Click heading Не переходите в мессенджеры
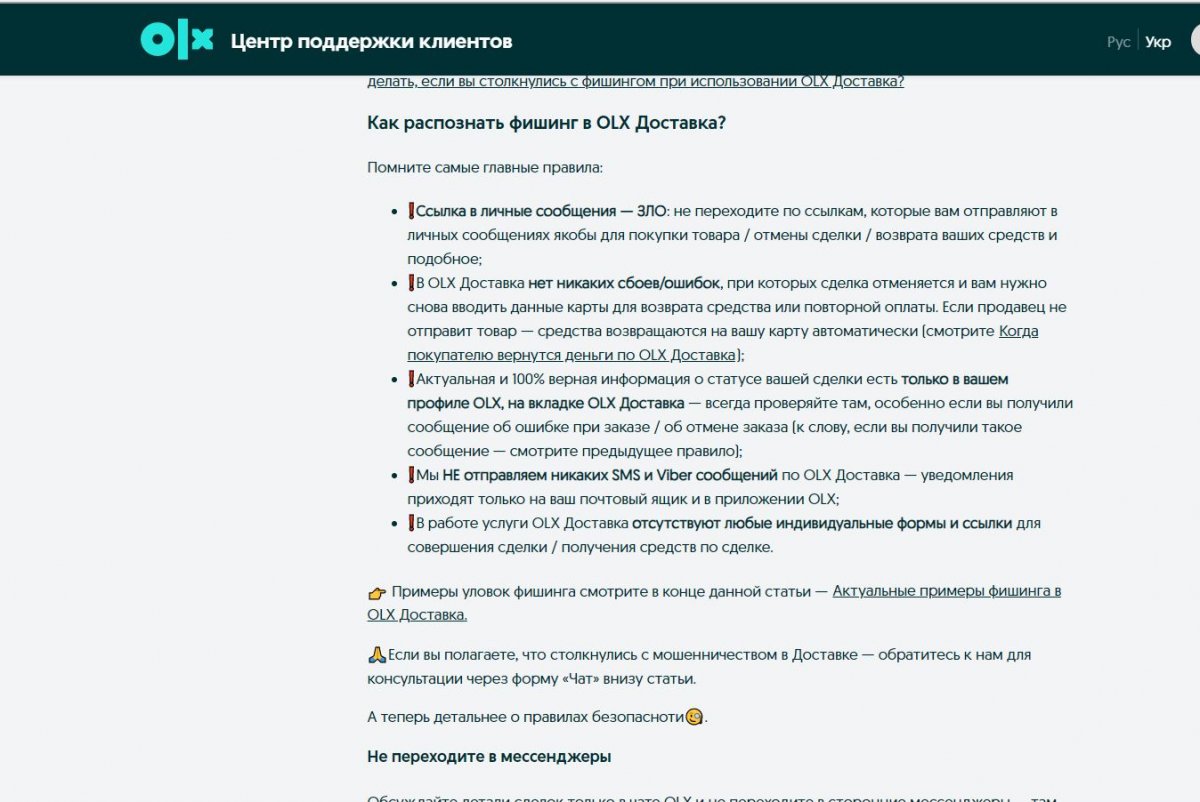The height and width of the screenshot is (802, 1200). point(489,757)
